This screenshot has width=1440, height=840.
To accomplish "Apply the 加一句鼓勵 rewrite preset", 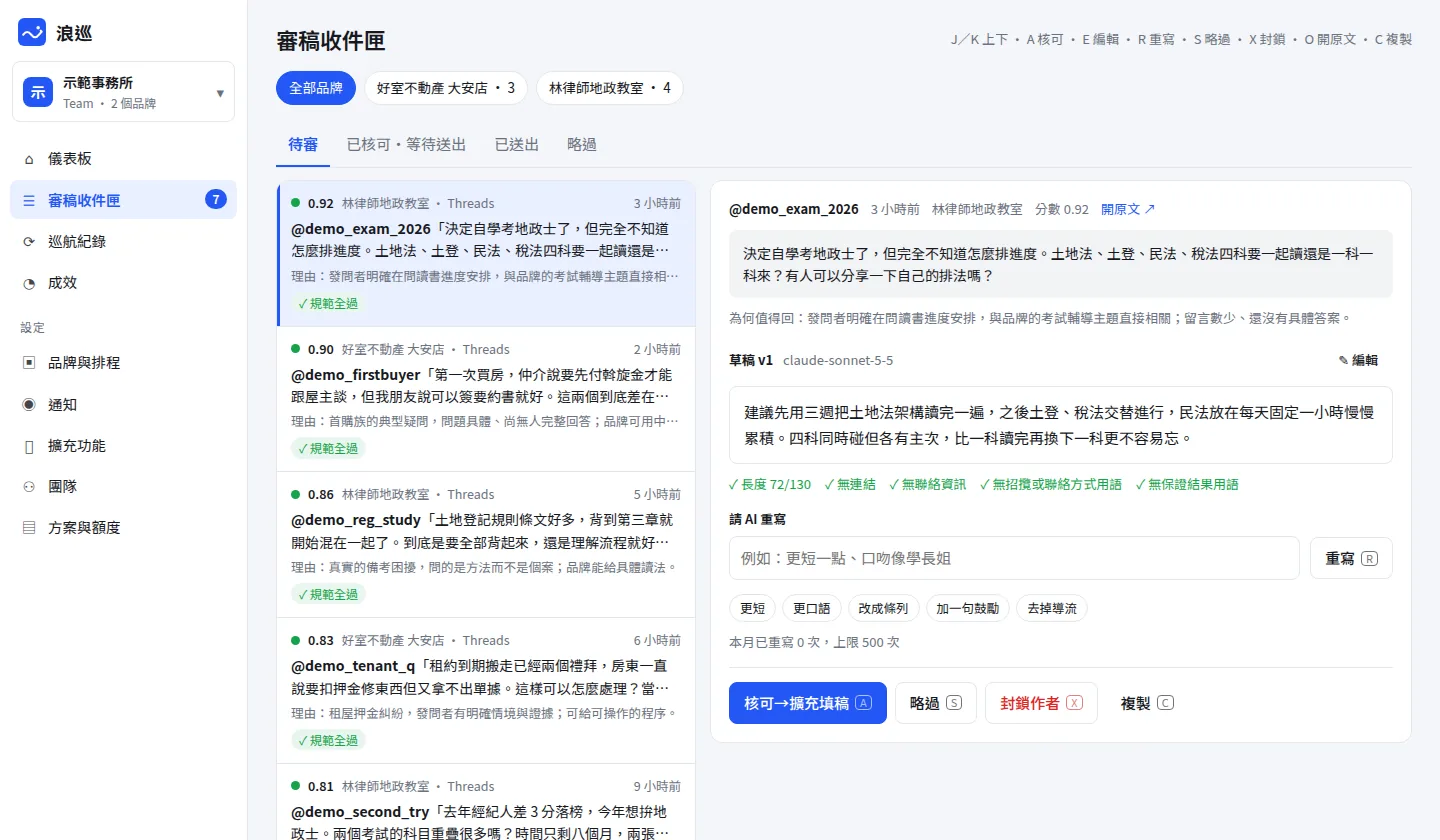I will [x=968, y=608].
